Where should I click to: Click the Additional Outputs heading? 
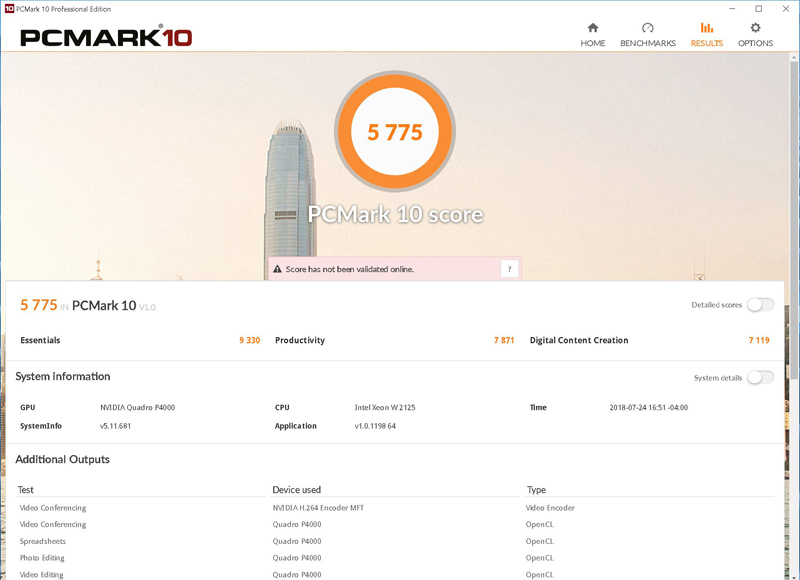tap(62, 459)
